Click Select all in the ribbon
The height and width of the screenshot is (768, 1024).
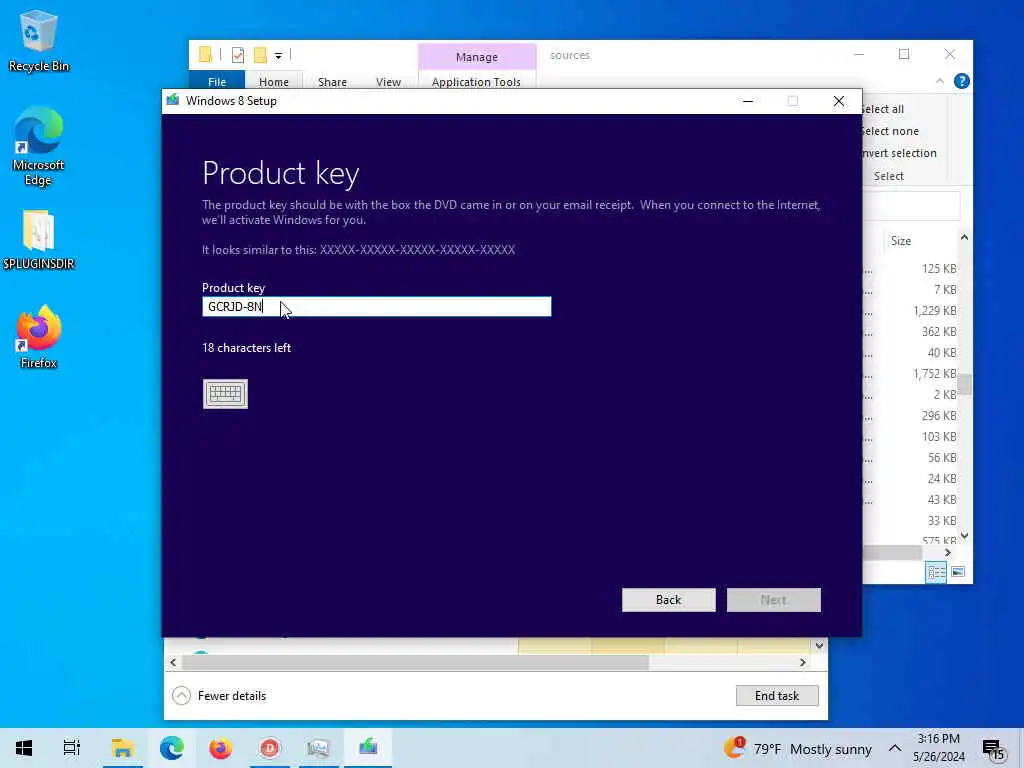coord(882,109)
